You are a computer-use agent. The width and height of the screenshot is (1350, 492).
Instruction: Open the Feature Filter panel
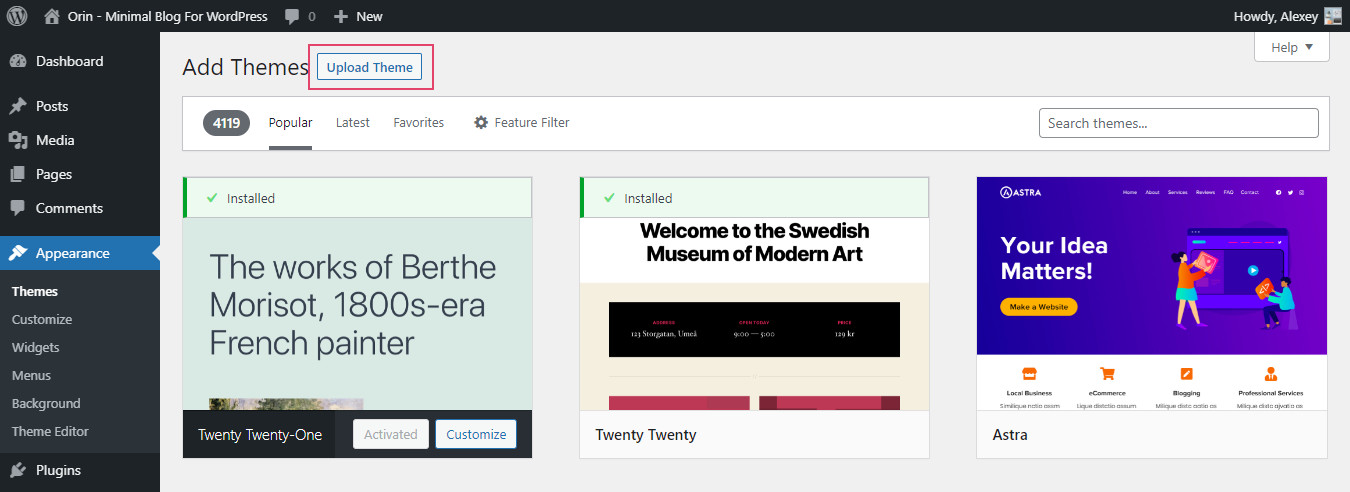[x=521, y=122]
